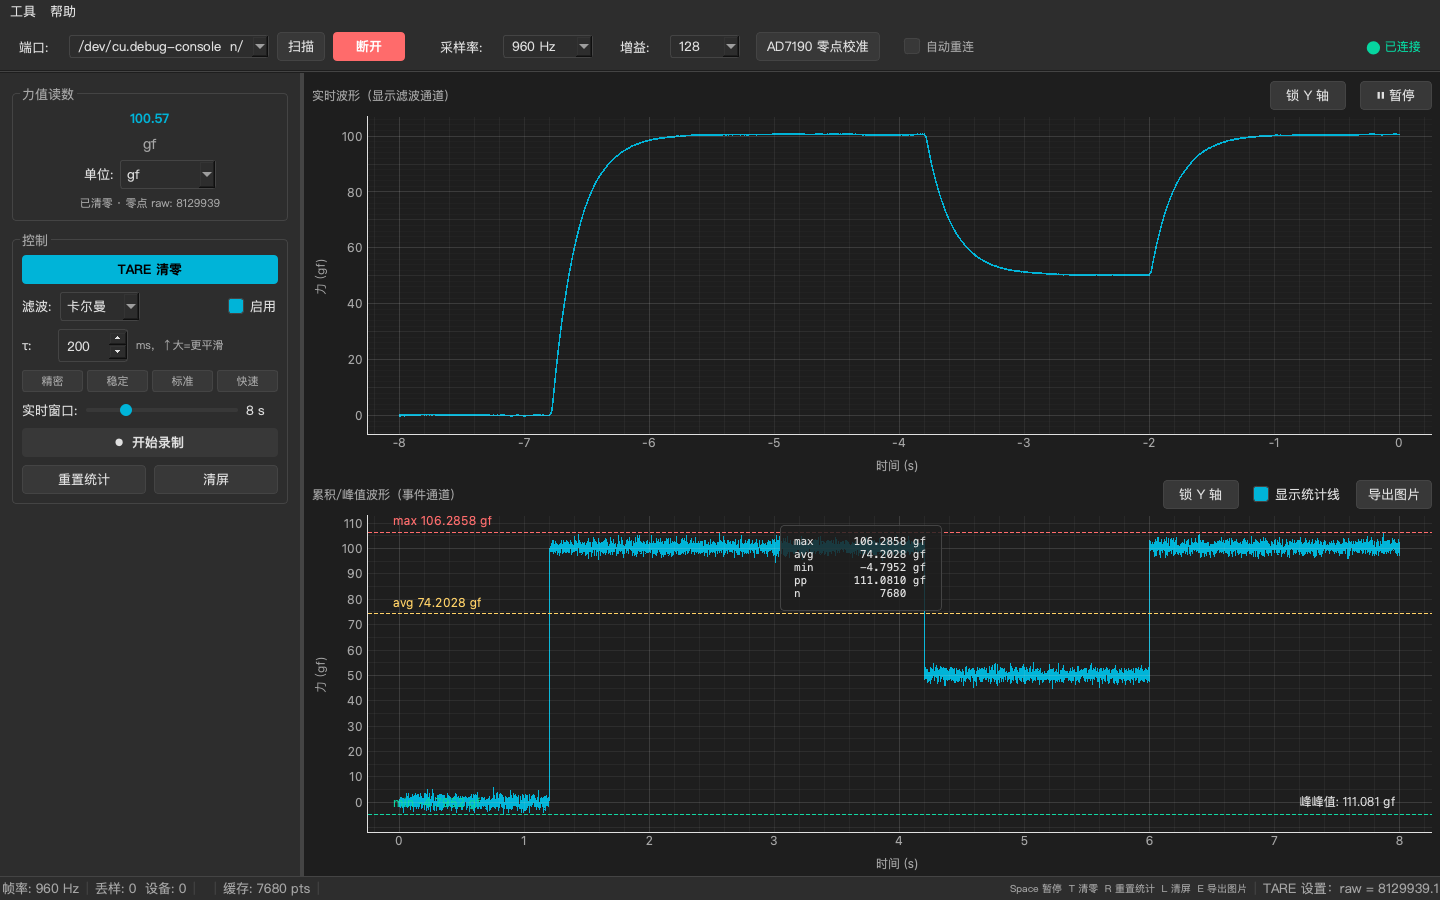Screen dimensions: 1440x900
Task: Click the TARE 清零 button
Action: 150,269
